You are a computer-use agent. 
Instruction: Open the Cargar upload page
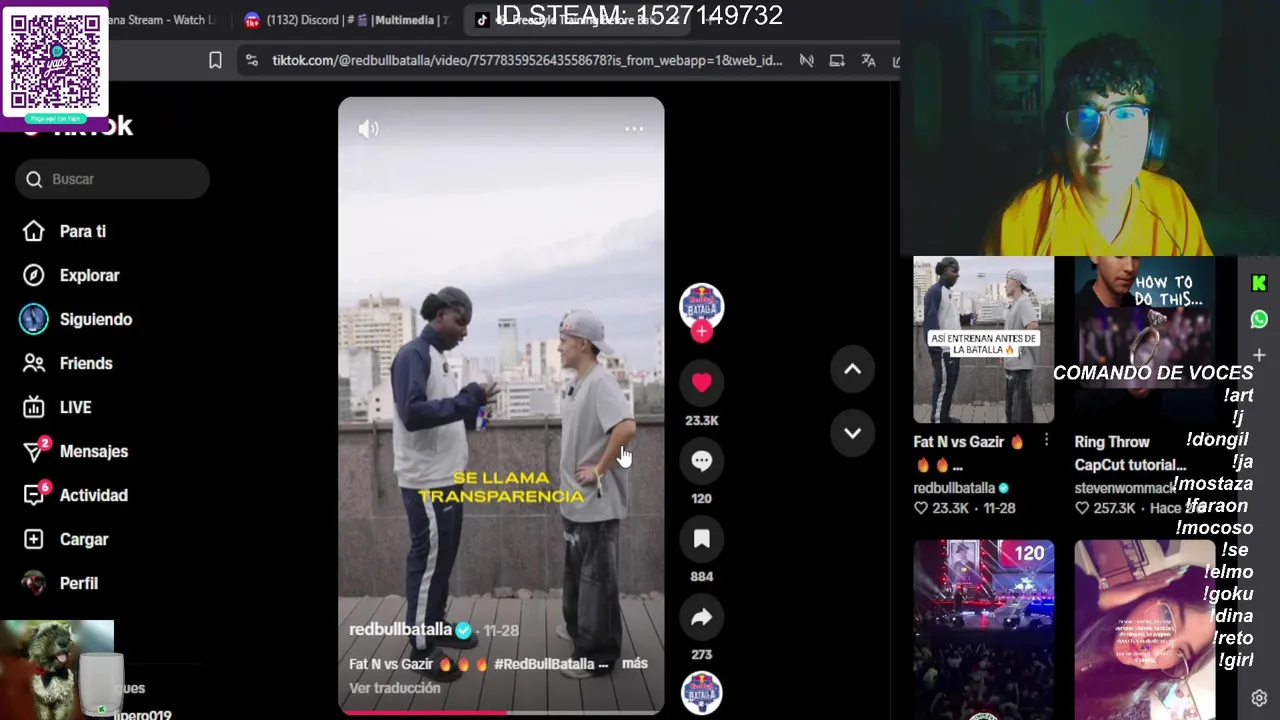coord(83,539)
